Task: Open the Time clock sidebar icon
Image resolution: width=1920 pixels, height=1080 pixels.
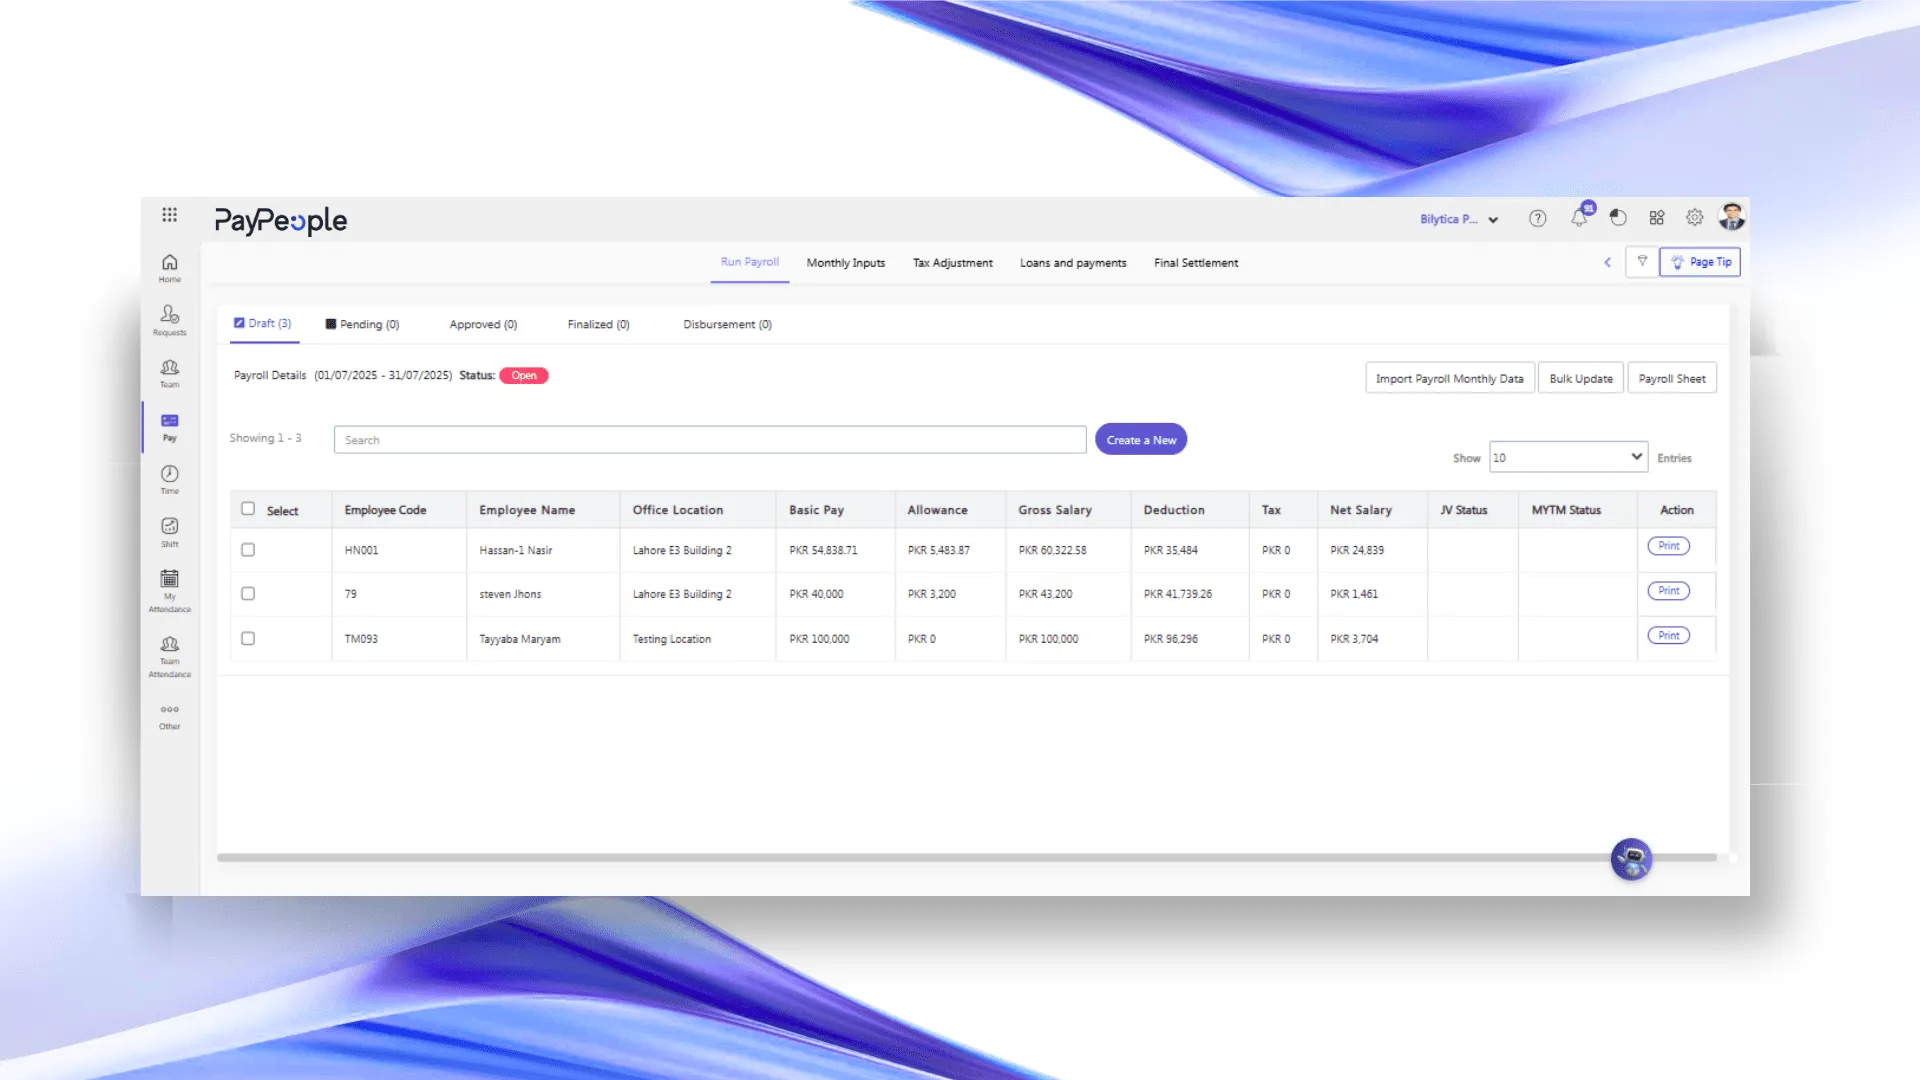Action: coord(169,478)
